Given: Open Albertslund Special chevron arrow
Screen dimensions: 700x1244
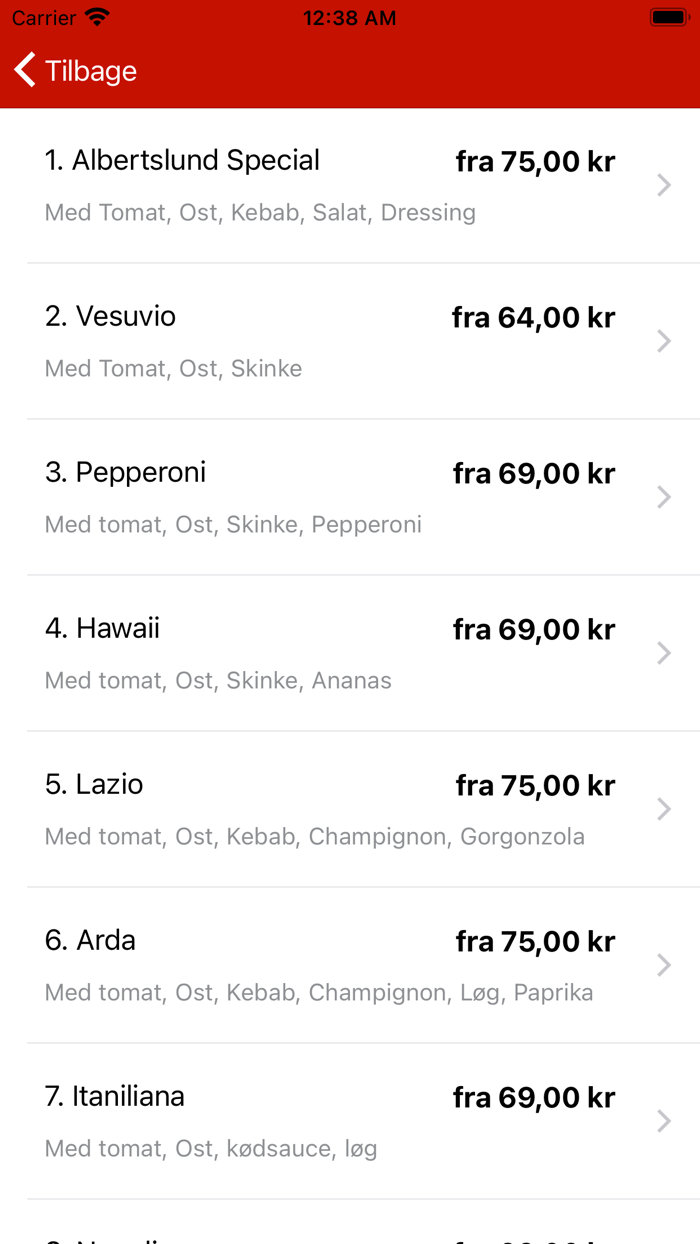Looking at the screenshot, I should point(663,185).
